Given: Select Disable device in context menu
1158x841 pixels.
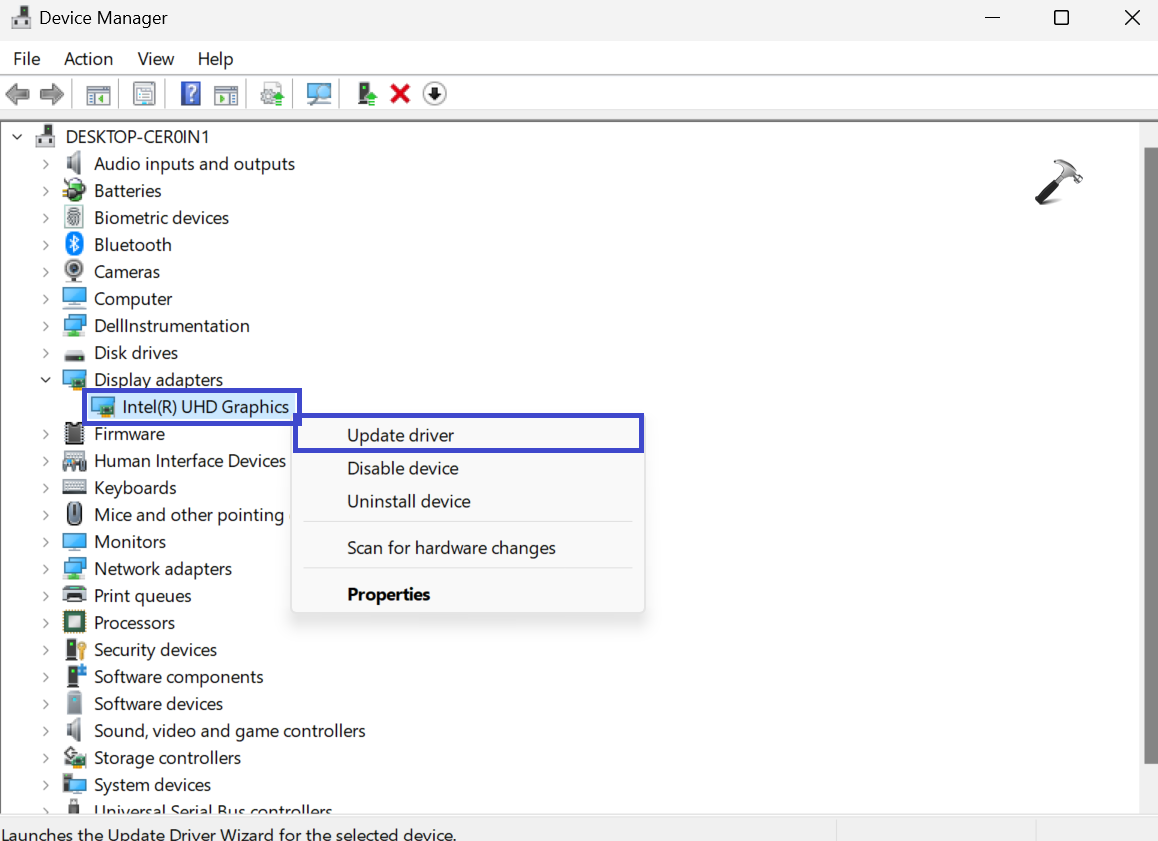Looking at the screenshot, I should pyautogui.click(x=402, y=468).
